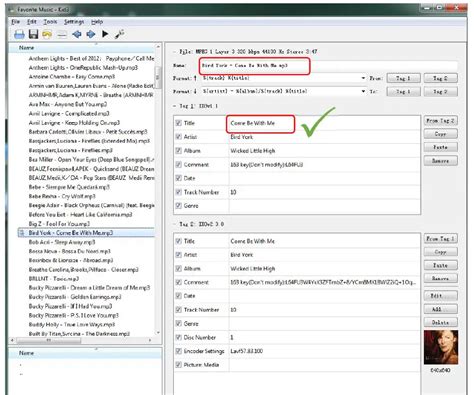
Task: Select Buddy Holly - True Love Ways.mp3
Action: click(x=72, y=324)
